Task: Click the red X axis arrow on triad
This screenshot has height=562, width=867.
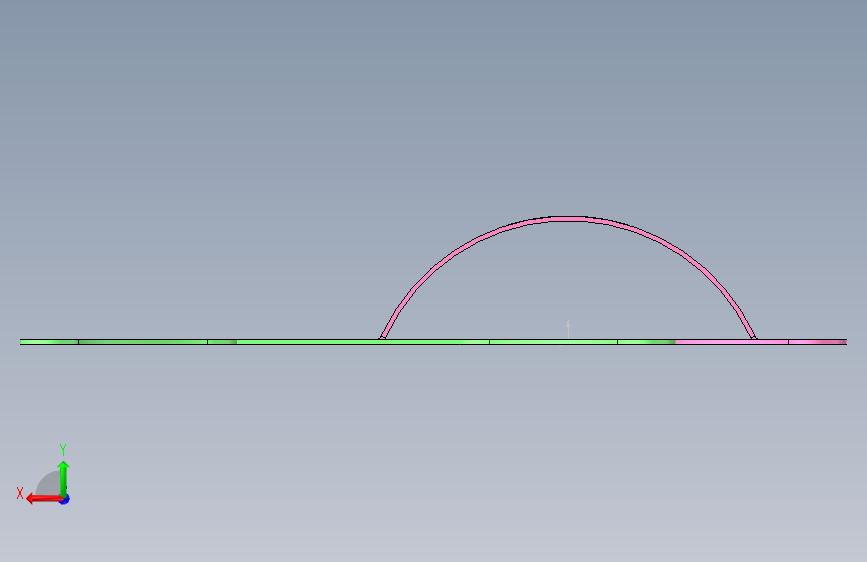Action: pos(44,499)
